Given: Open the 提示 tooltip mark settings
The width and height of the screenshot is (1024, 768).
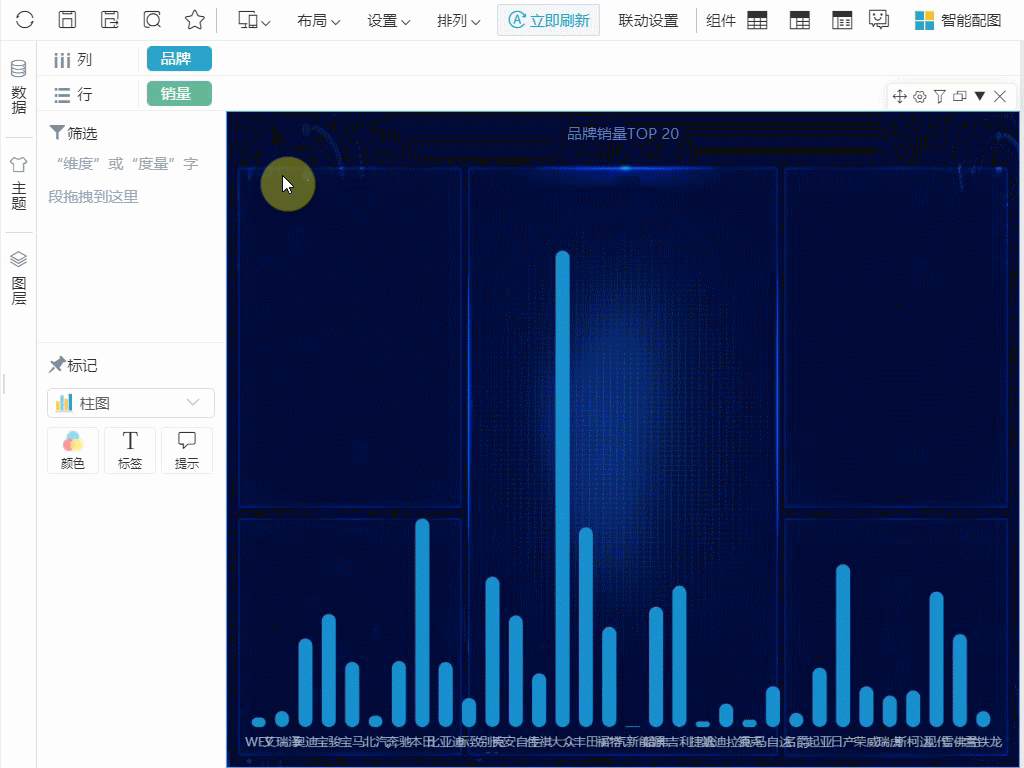Looking at the screenshot, I should pyautogui.click(x=187, y=451).
